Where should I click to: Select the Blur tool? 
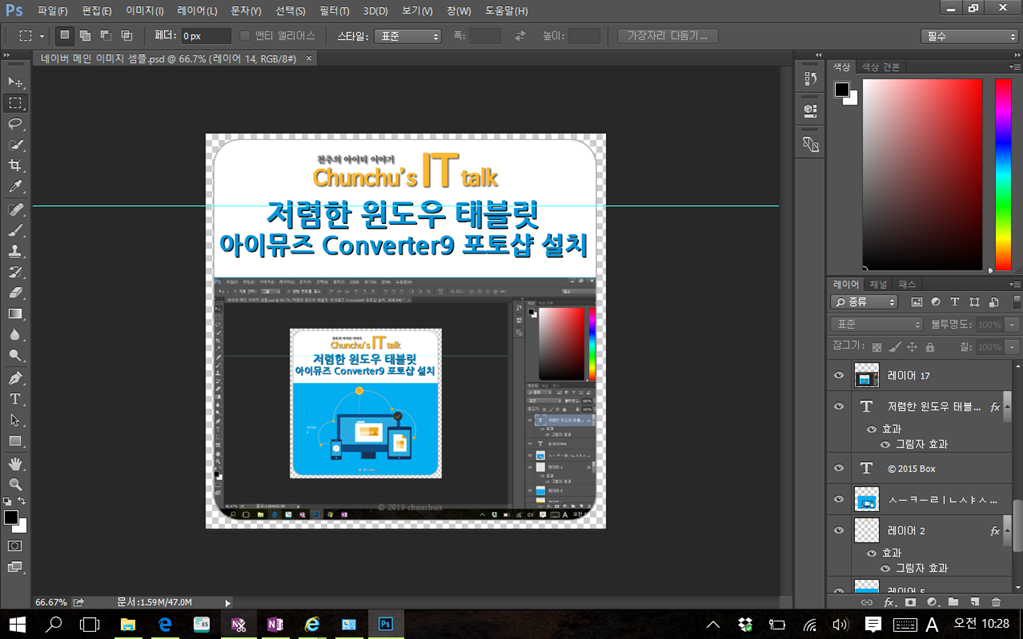point(15,335)
